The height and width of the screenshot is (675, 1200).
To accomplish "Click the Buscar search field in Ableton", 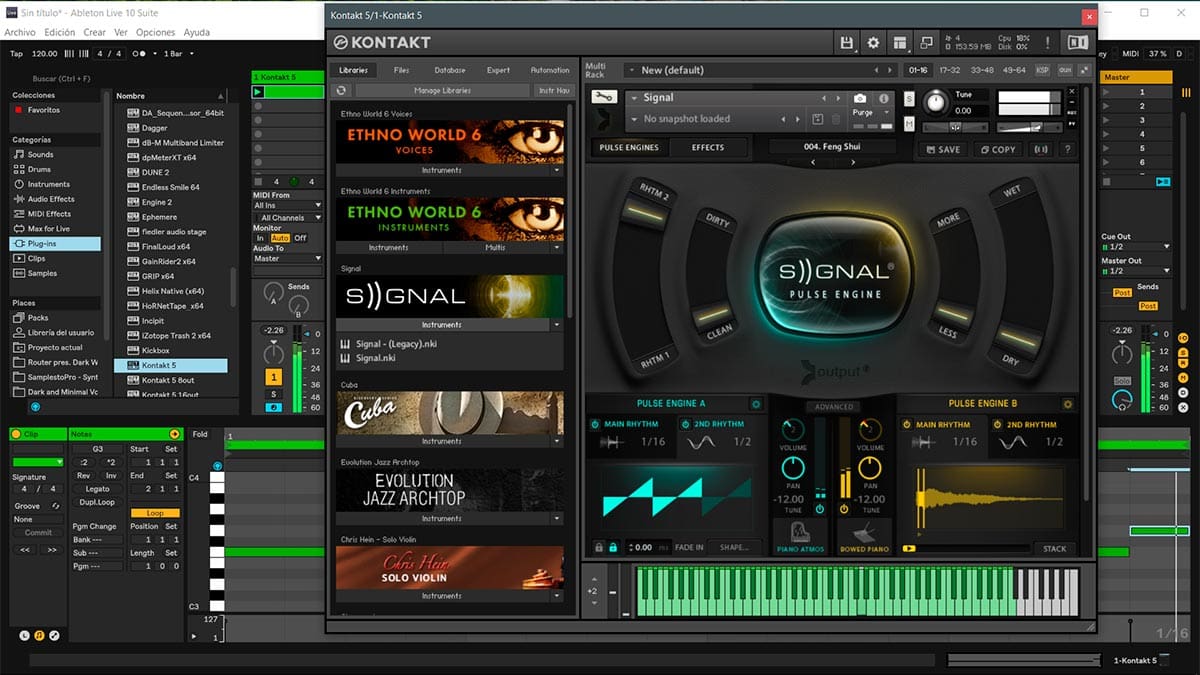I will [x=62, y=78].
